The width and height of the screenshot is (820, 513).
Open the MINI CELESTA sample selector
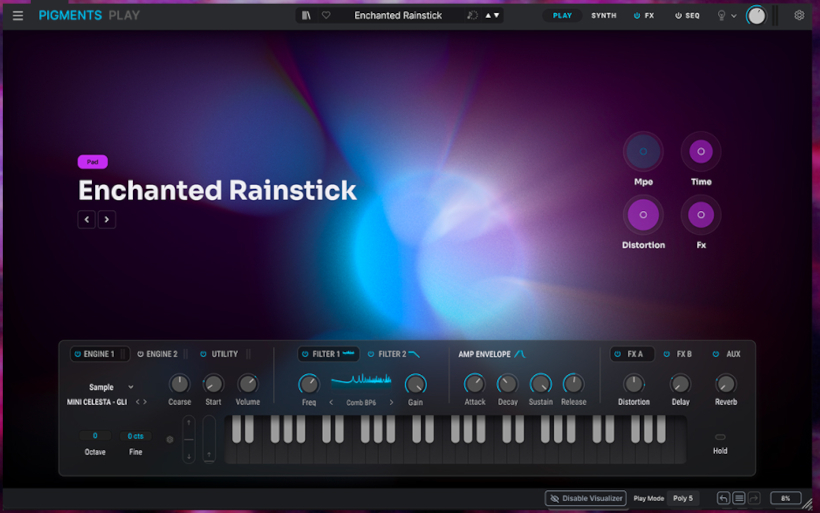(x=97, y=402)
